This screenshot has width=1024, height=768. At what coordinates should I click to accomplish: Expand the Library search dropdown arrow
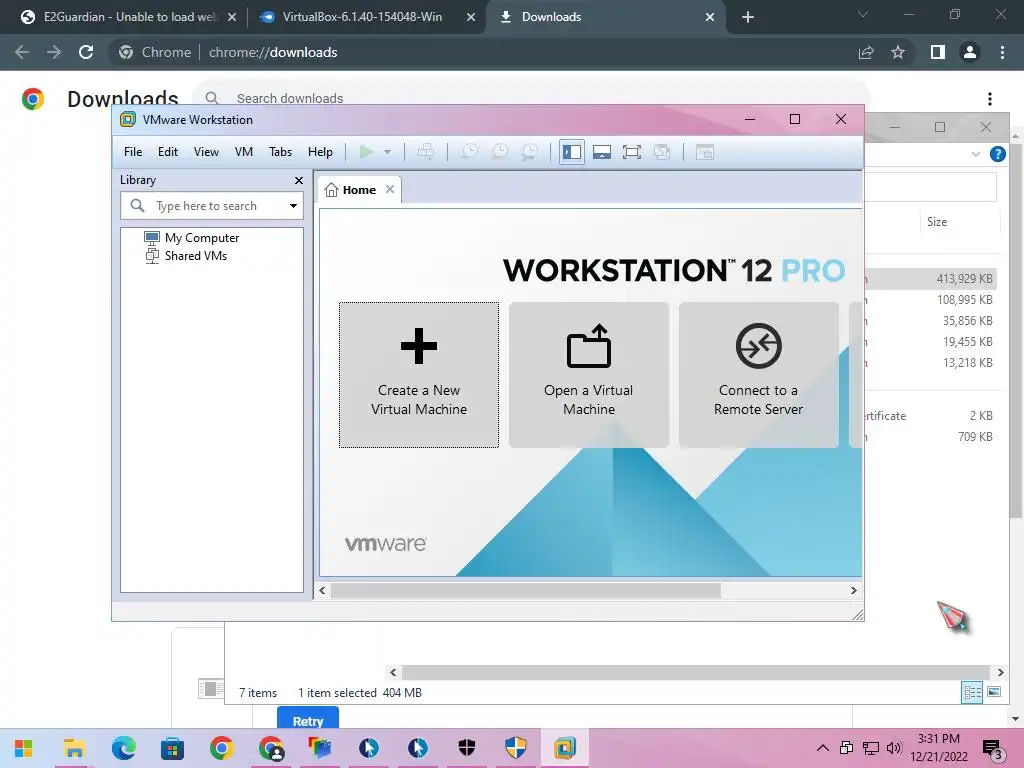[293, 206]
